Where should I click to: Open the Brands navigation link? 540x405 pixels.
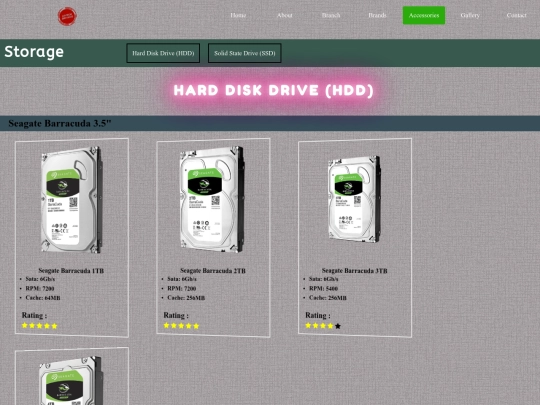(x=377, y=15)
